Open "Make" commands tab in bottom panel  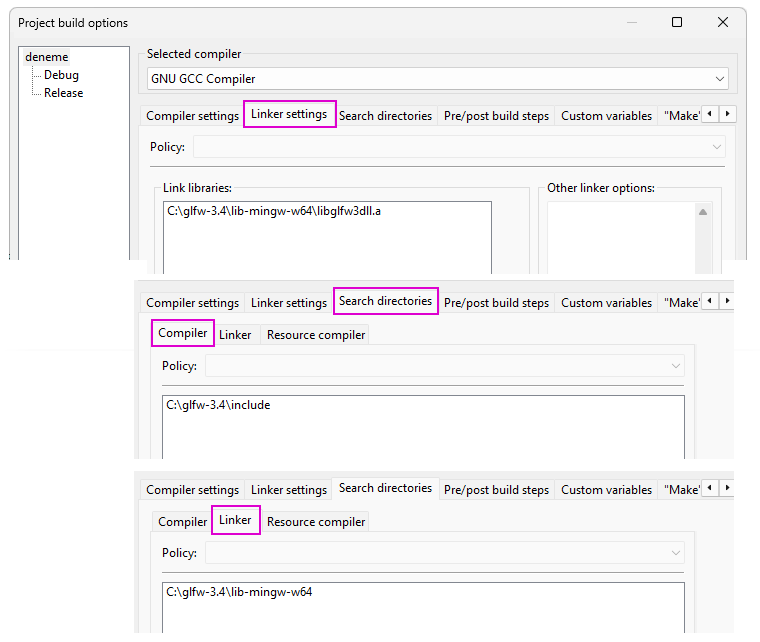coord(681,490)
